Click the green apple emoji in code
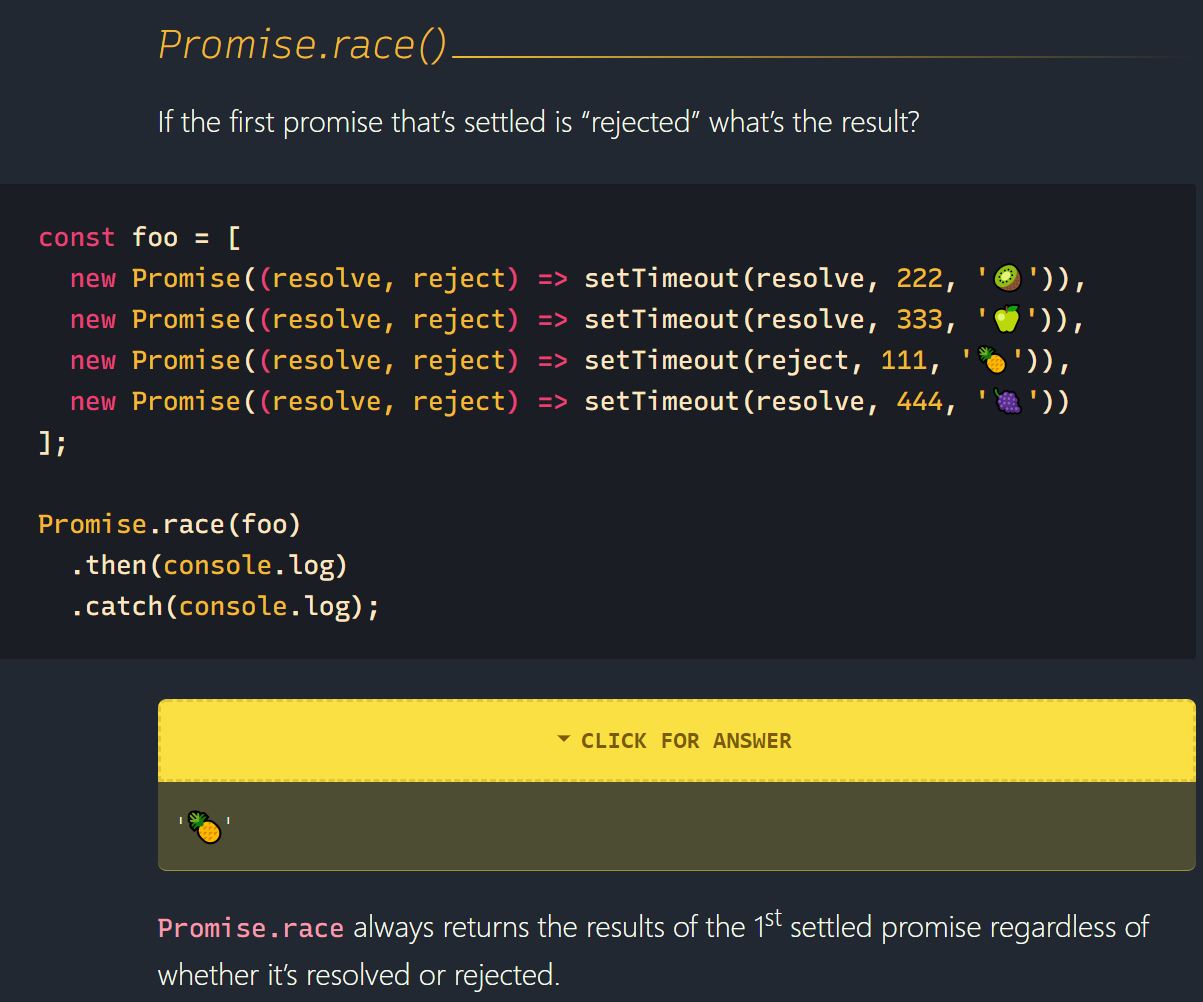The height and width of the screenshot is (1002, 1203). coord(1006,319)
